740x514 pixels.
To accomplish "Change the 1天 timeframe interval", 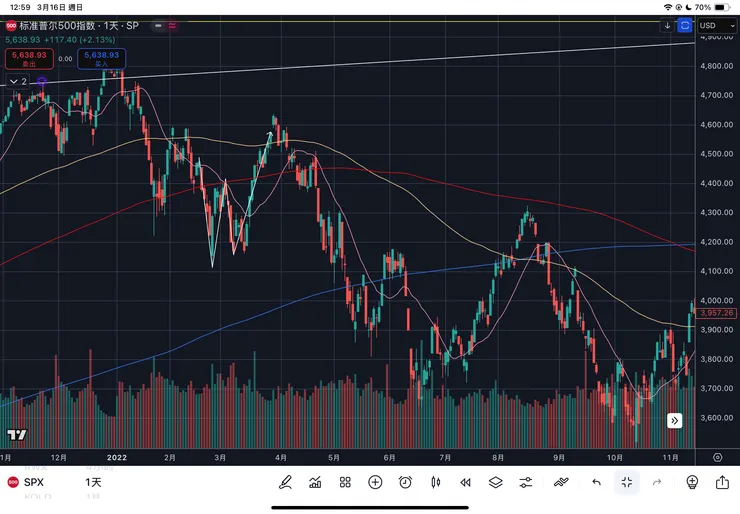I will coord(92,482).
